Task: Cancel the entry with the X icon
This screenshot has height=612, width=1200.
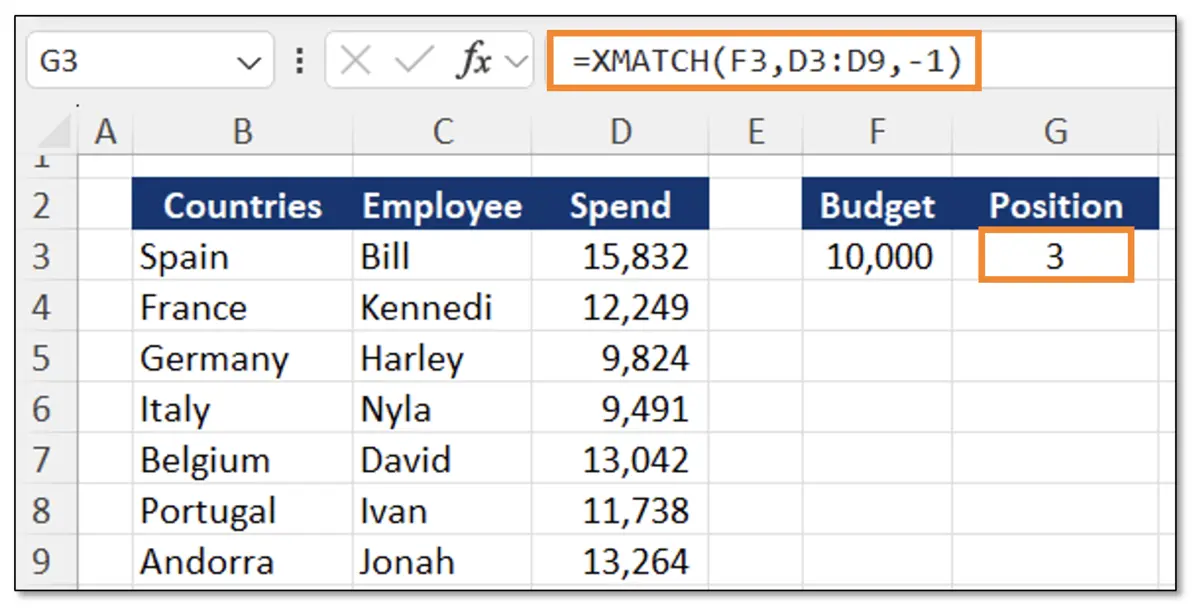Action: [355, 62]
